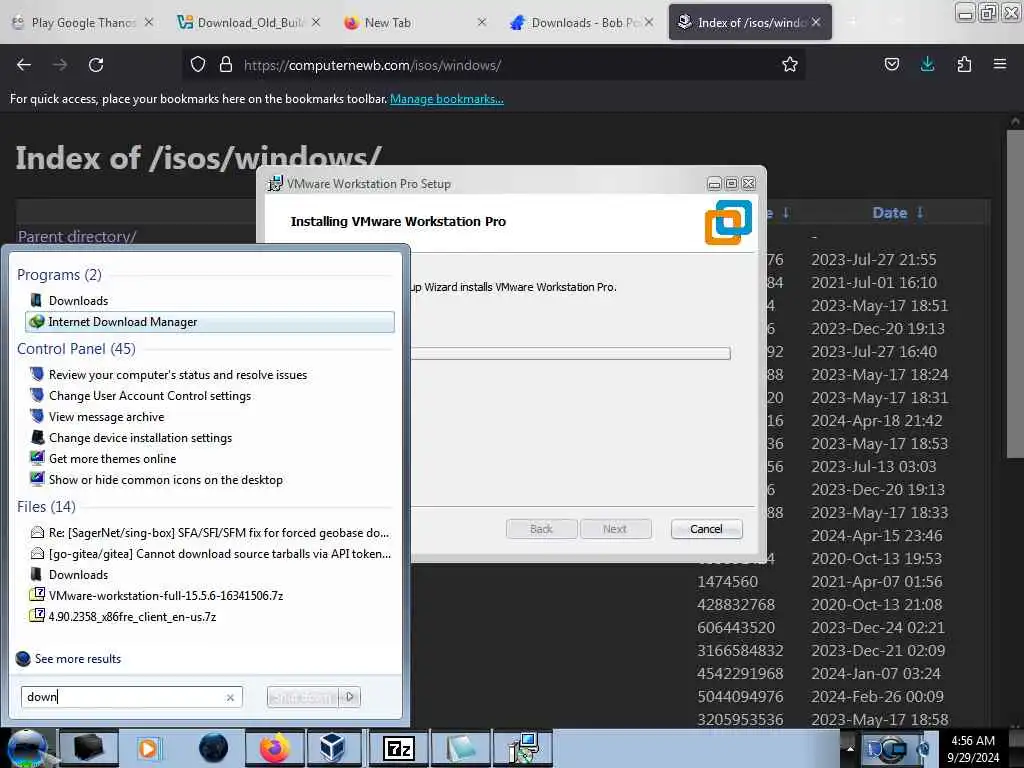The height and width of the screenshot is (768, 1024).
Task: Open the media player taskbar icon
Action: [149, 748]
